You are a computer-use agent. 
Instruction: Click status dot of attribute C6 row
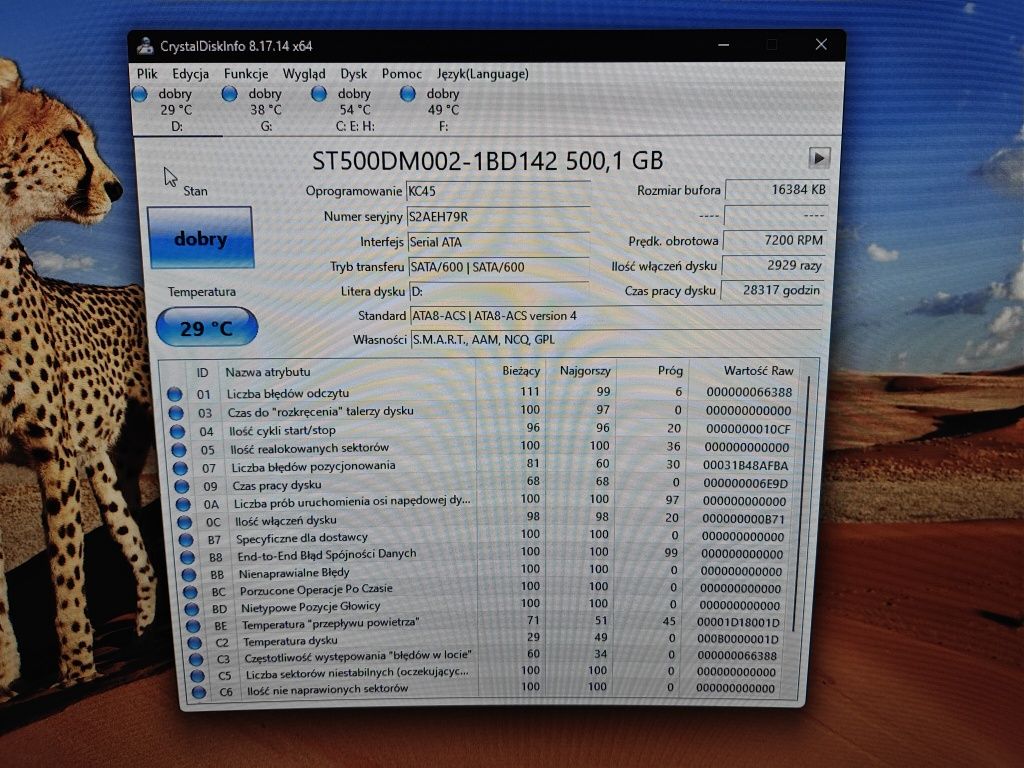pos(199,692)
